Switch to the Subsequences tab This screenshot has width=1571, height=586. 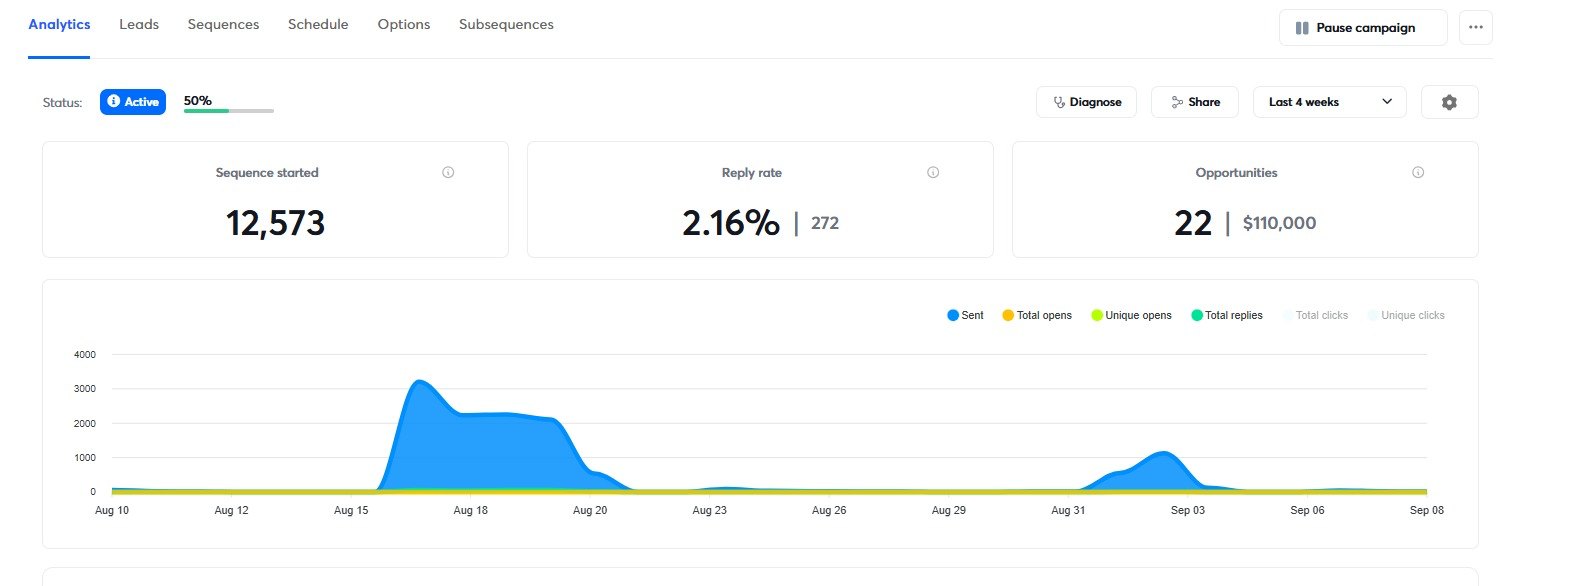506,24
